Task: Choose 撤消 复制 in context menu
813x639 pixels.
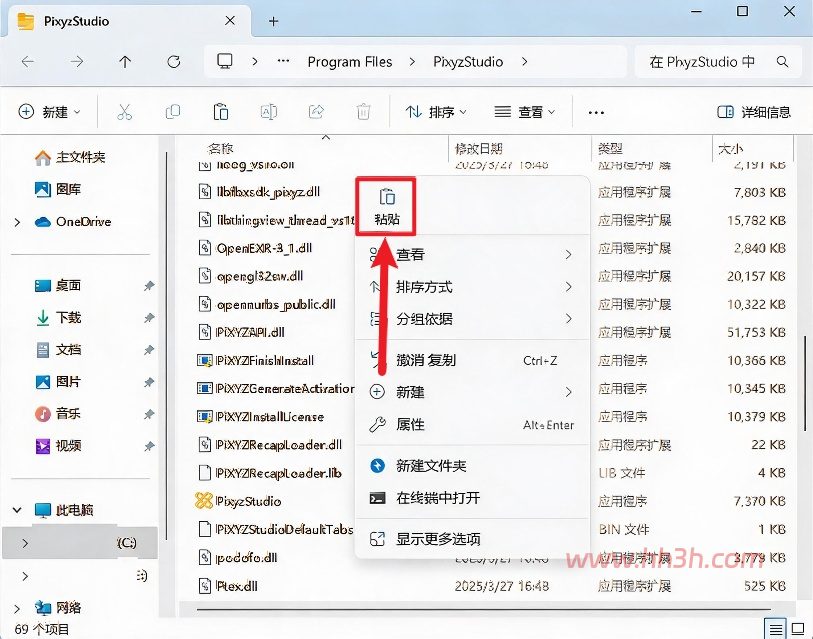Action: tap(472, 360)
